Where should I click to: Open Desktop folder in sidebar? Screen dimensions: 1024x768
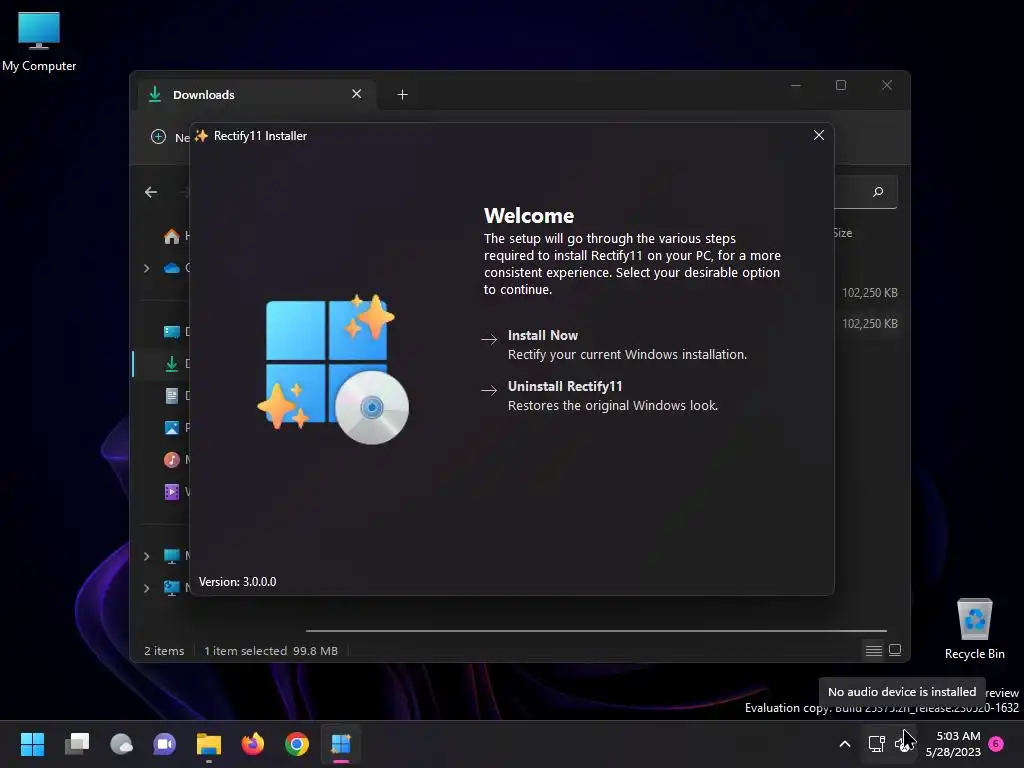172,332
